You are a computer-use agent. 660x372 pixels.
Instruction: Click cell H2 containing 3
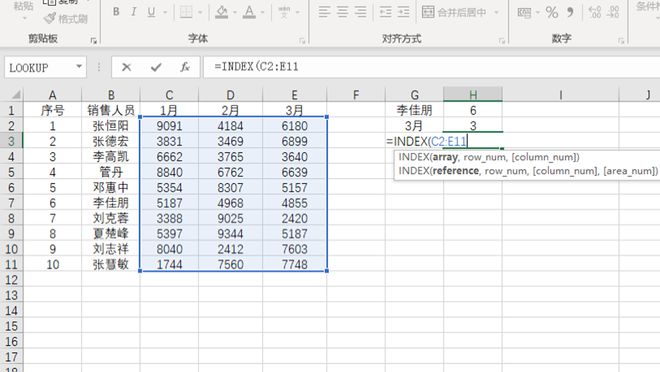tap(473, 126)
